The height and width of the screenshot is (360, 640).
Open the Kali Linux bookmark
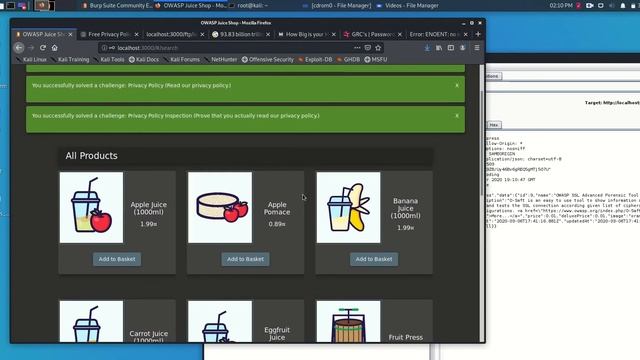tap(31, 60)
